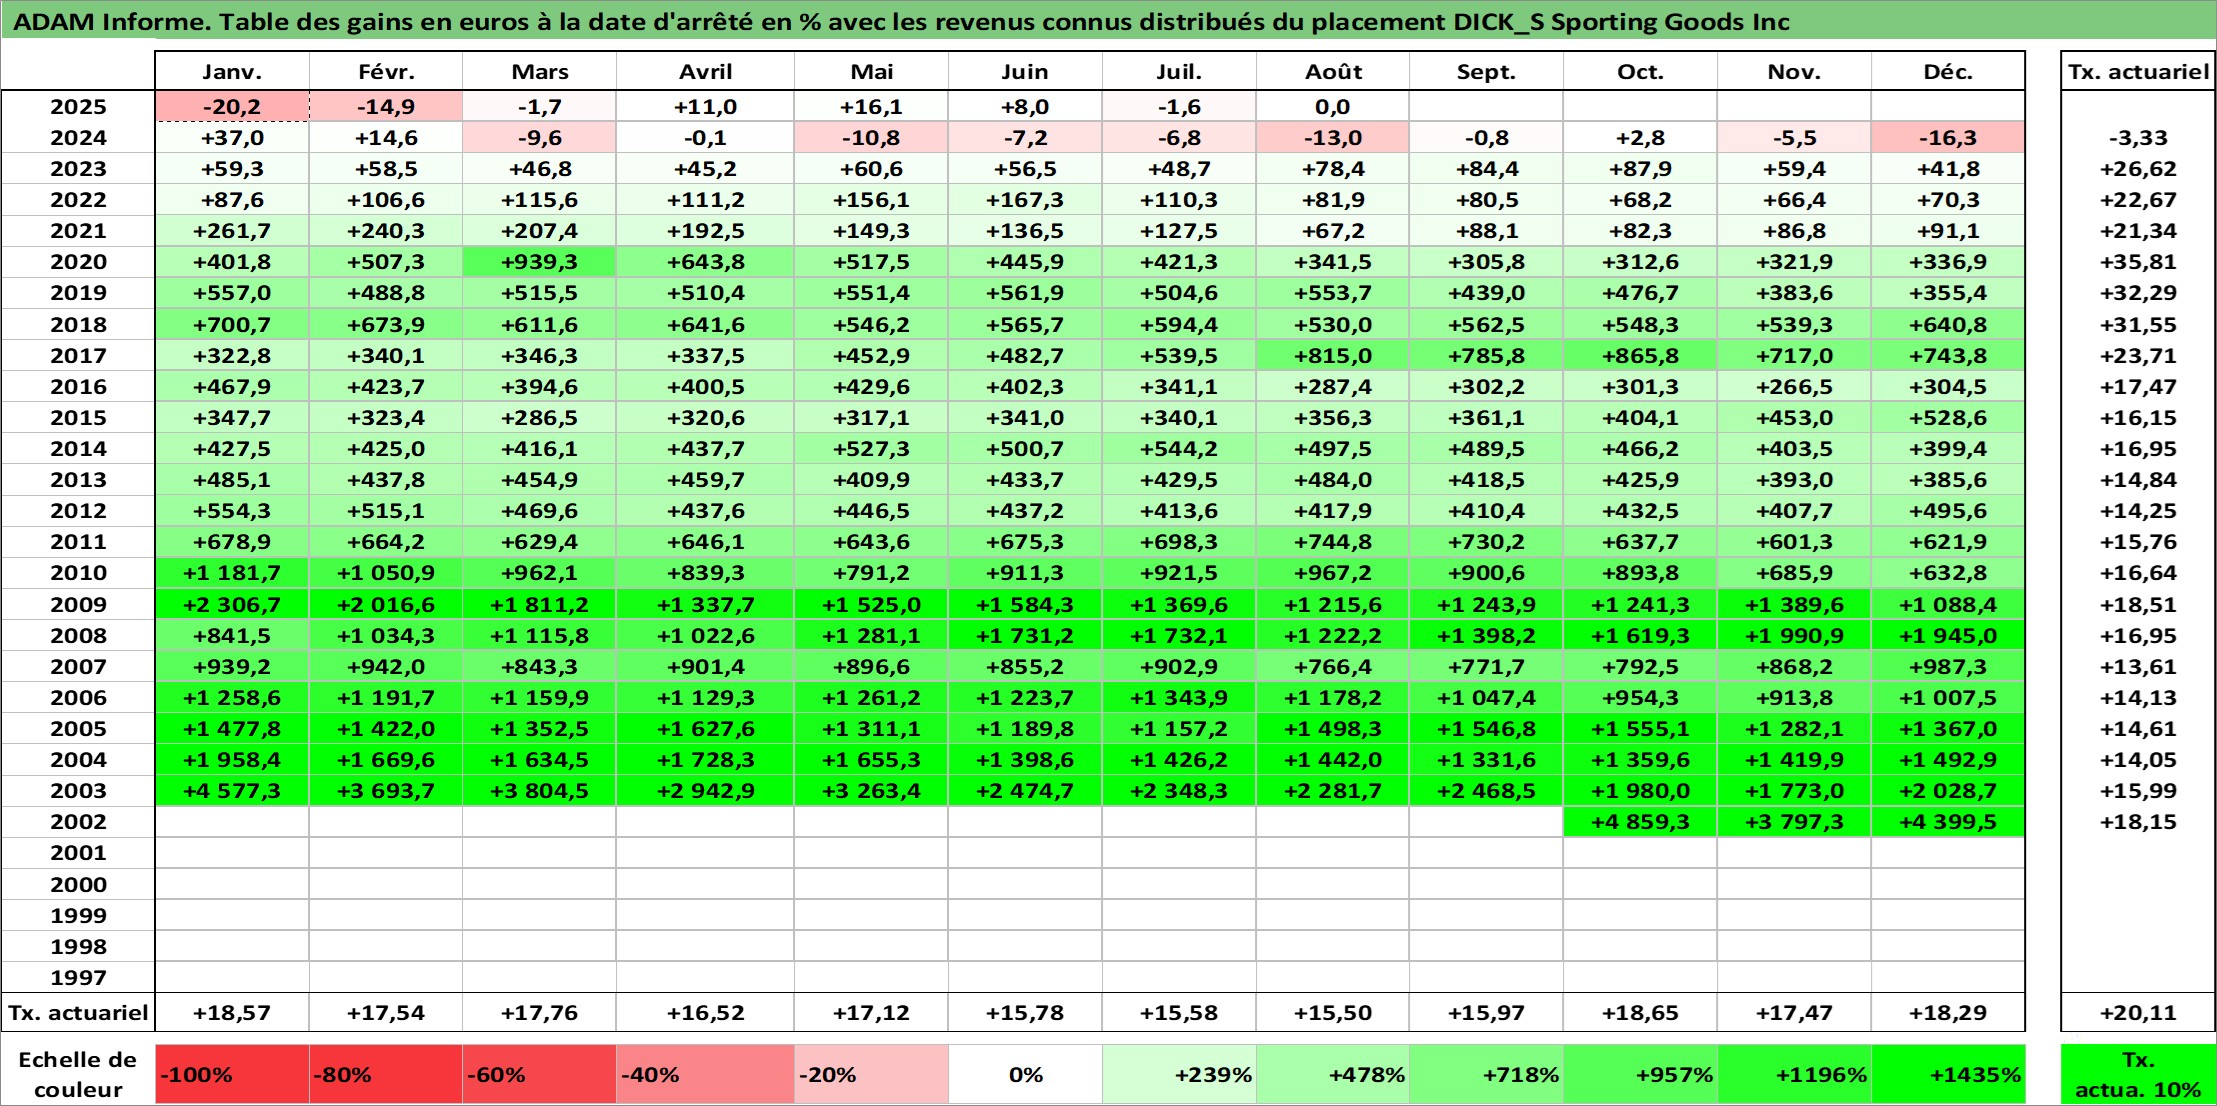The height and width of the screenshot is (1106, 2217).
Task: Click cell value -20,2
Action: click(x=232, y=107)
